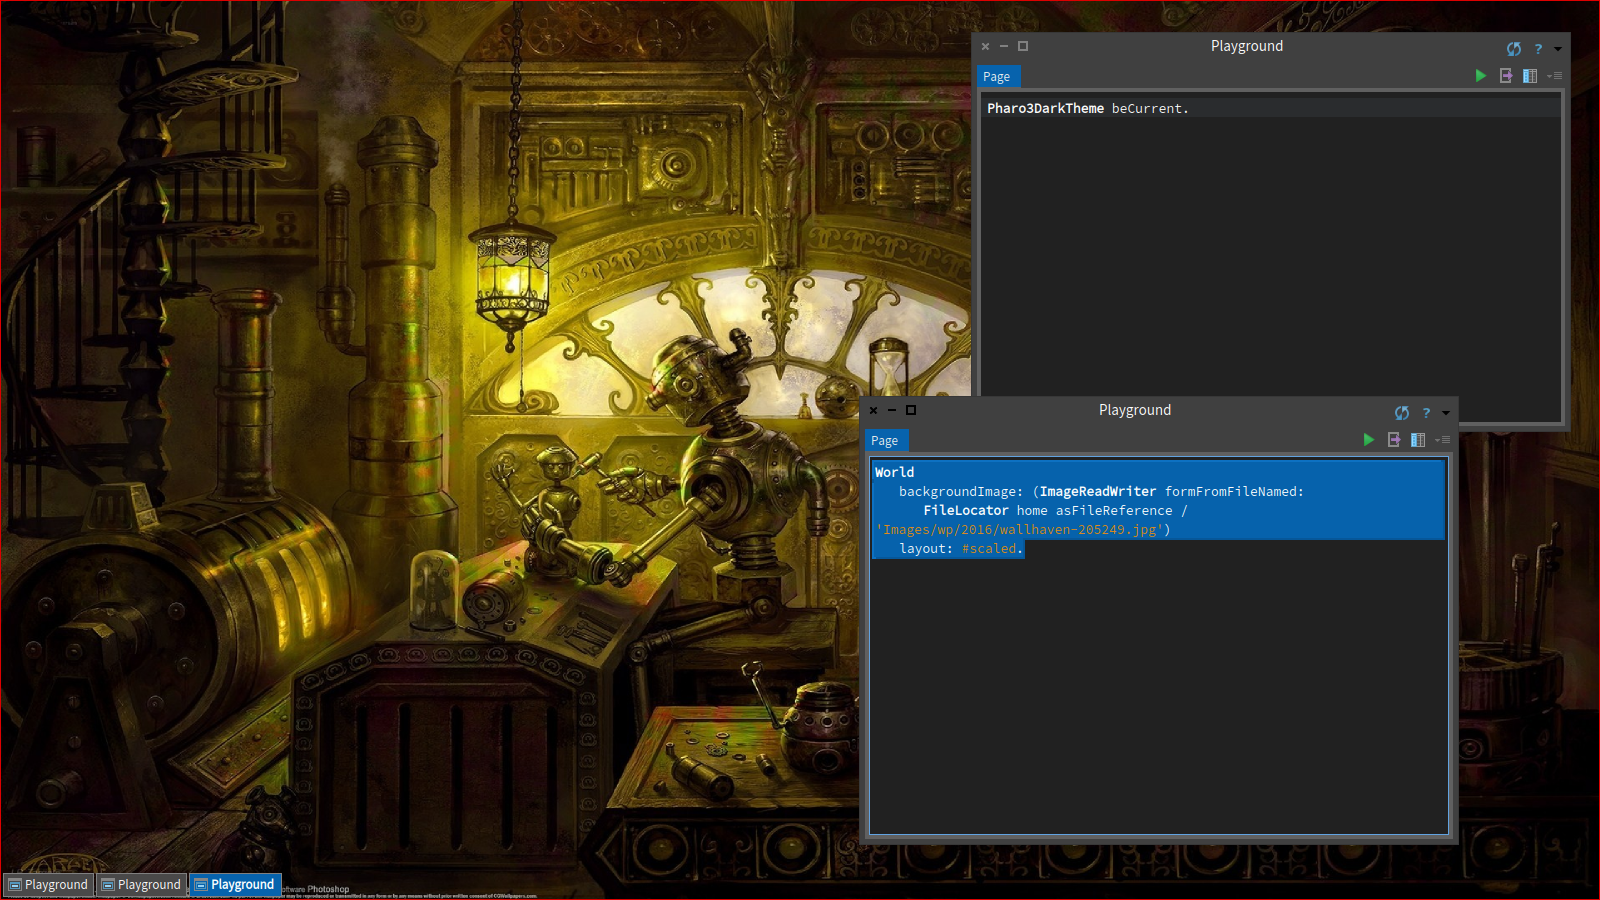Open help question mark in back Playground title bar
1600x900 pixels.
pos(1538,48)
